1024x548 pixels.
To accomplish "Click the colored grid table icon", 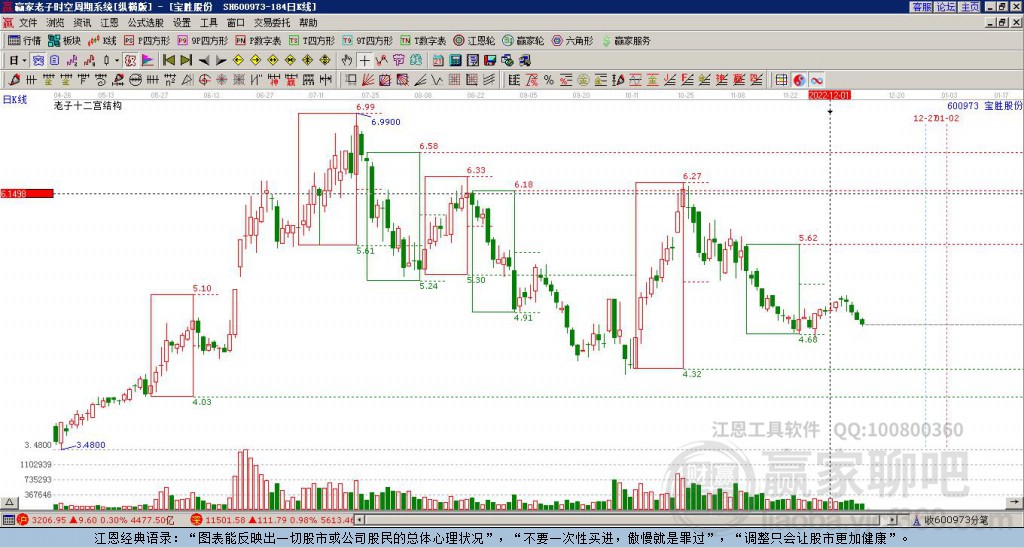I will 781,80.
